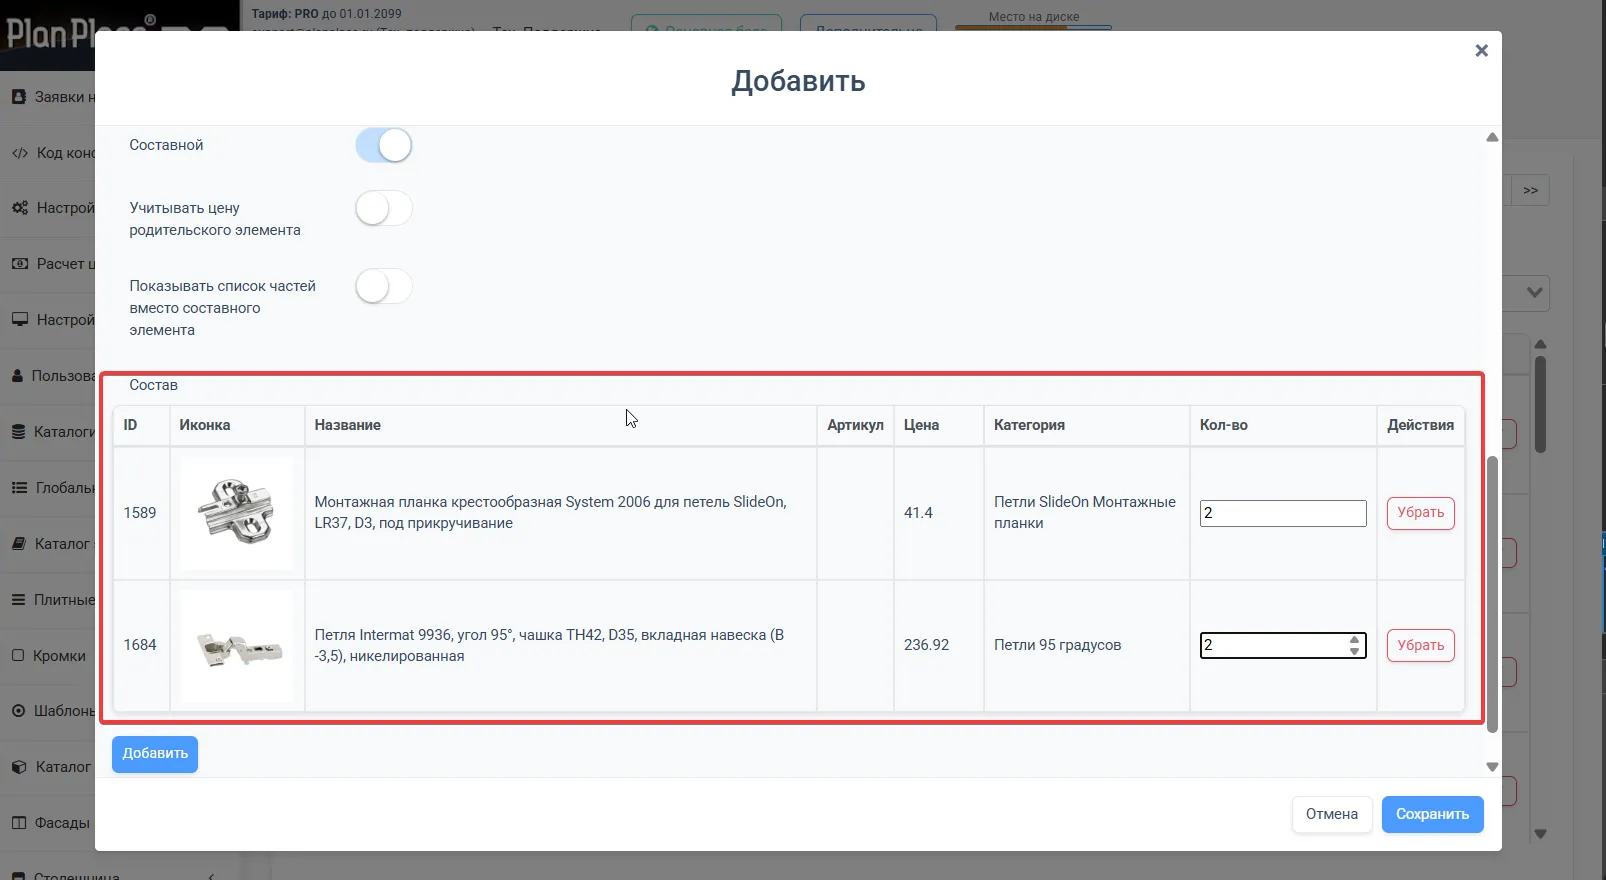Screen dimensions: 1606x880
Task: Click the Каталог cube icon
Action: tap(19, 767)
